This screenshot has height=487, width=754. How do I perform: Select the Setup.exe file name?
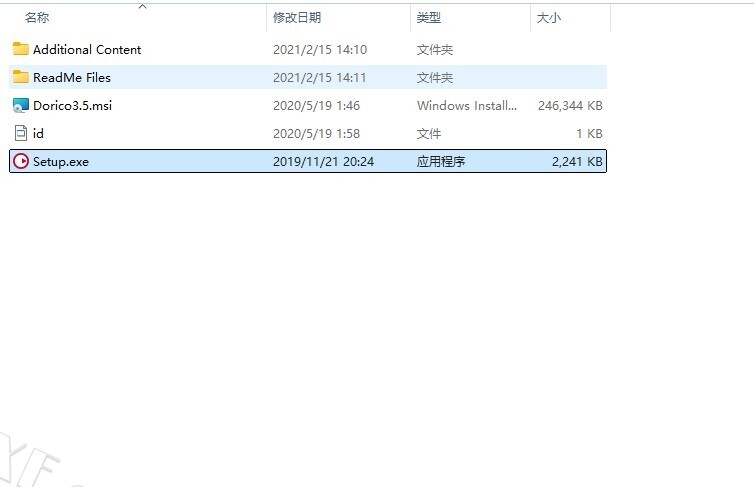61,161
